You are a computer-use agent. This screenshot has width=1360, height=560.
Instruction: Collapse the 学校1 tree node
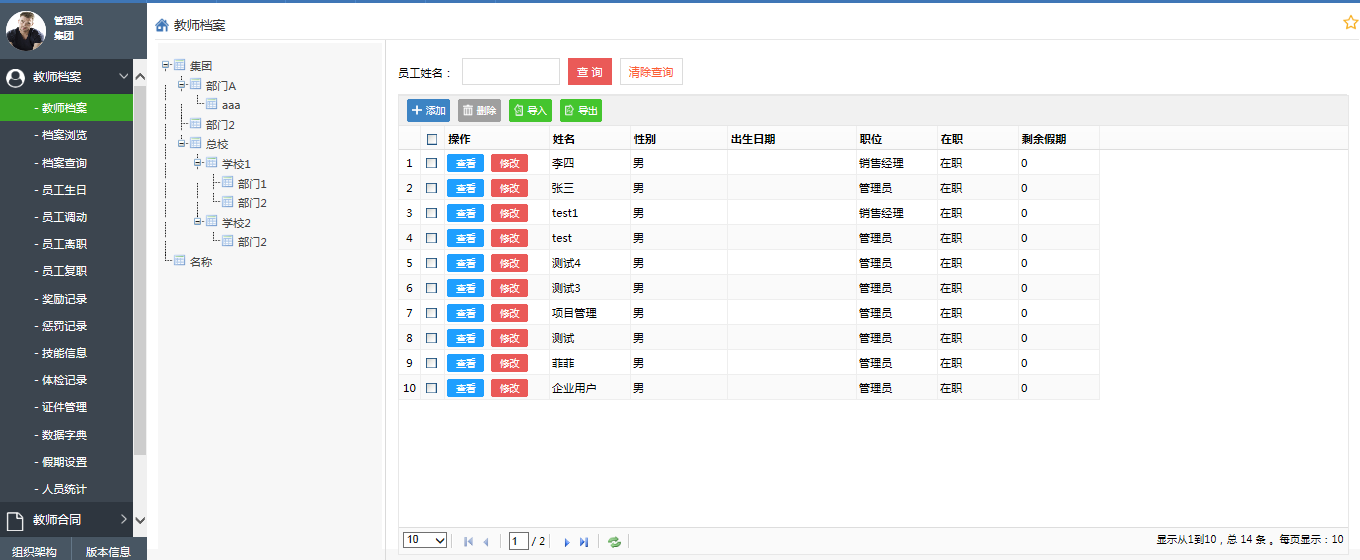198,163
